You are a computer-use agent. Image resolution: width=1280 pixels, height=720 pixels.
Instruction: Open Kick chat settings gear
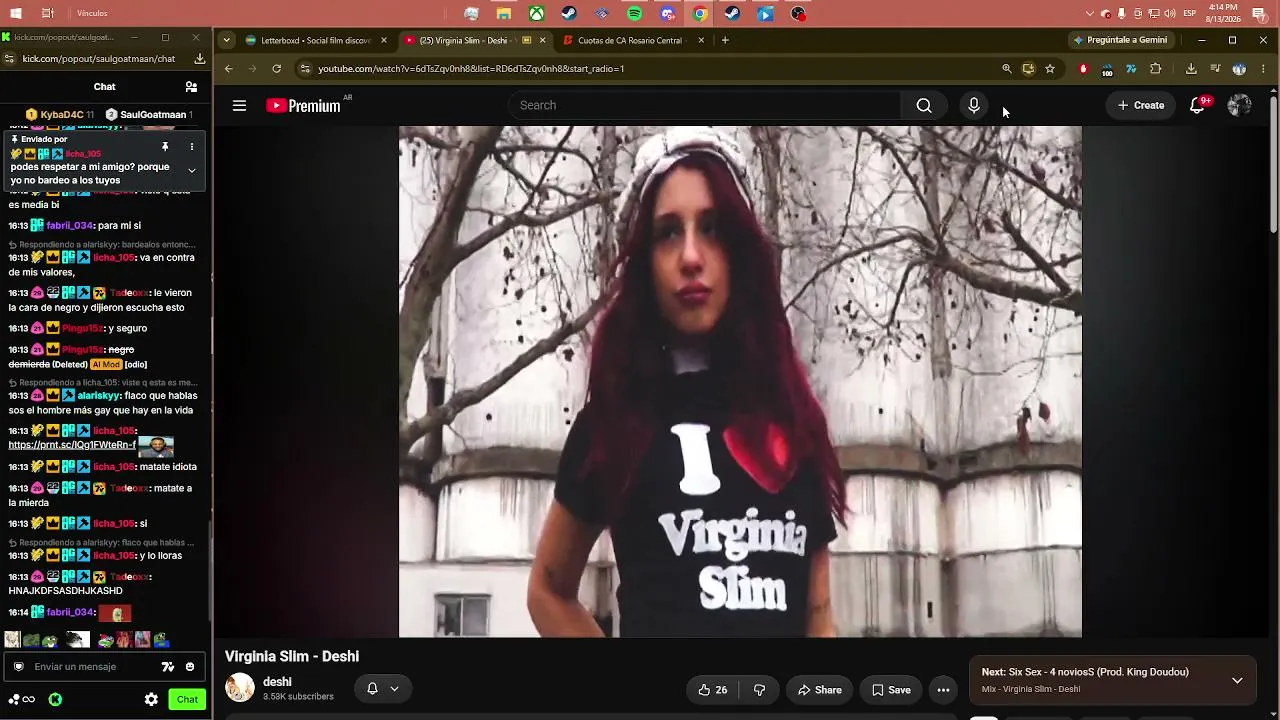pyautogui.click(x=151, y=699)
